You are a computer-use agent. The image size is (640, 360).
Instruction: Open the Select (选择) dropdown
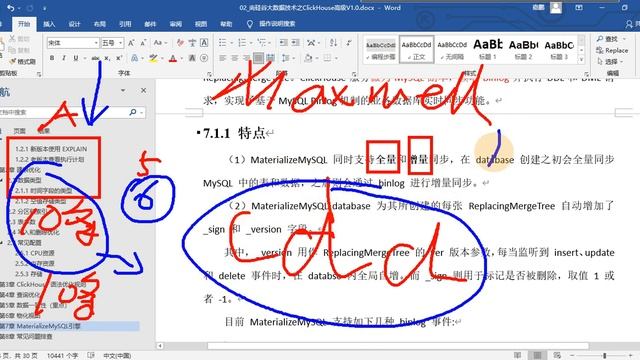click(611, 62)
